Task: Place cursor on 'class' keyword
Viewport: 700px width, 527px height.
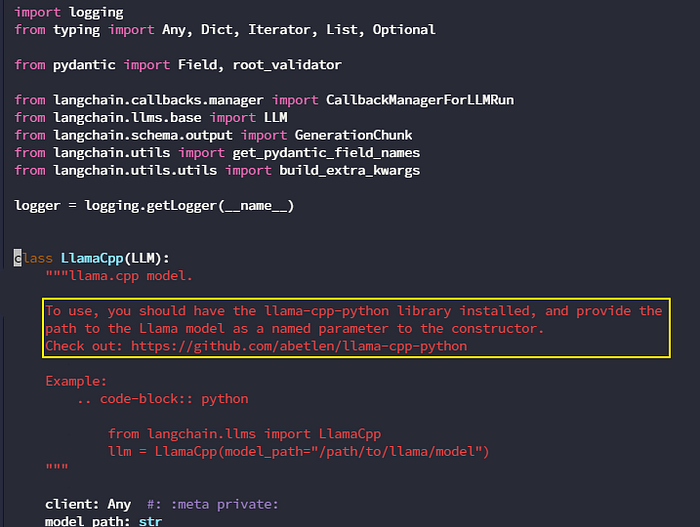Action: [x=33, y=258]
